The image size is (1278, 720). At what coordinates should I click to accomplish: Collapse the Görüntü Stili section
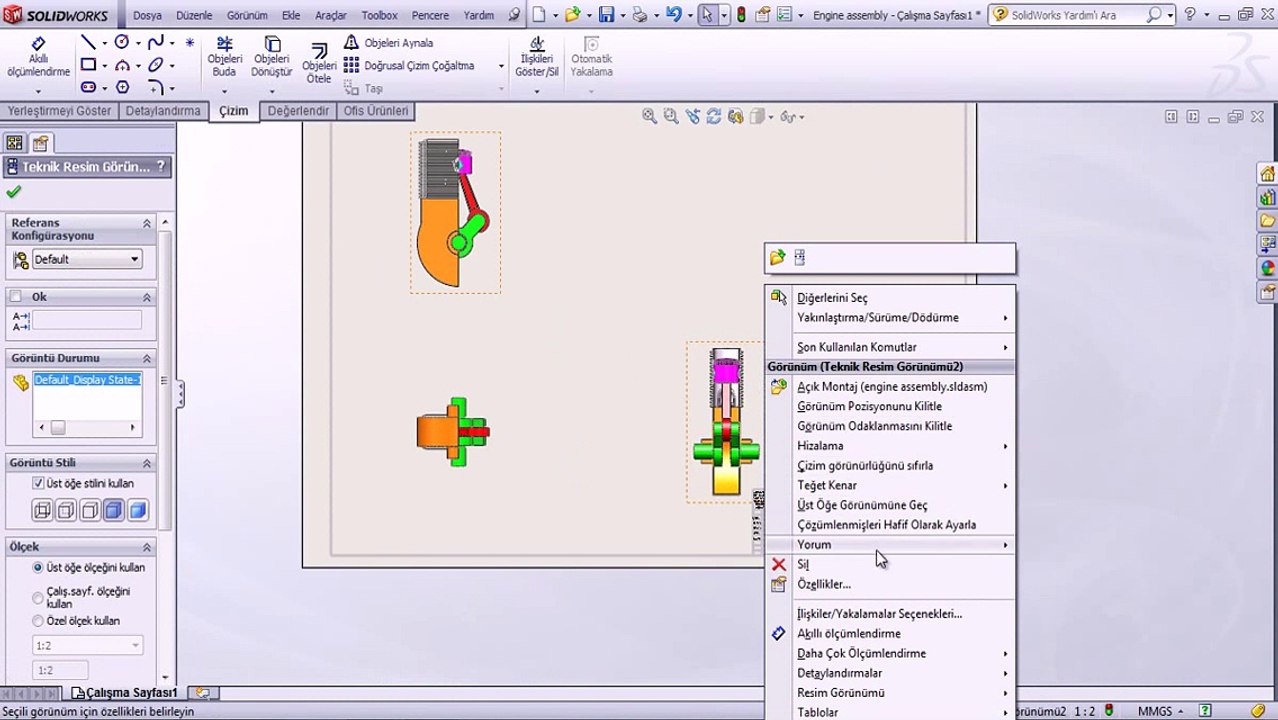click(x=146, y=463)
